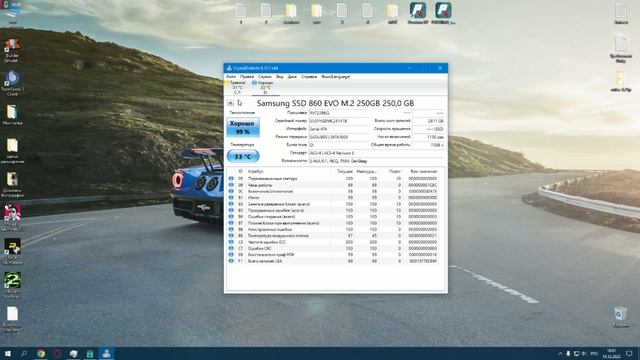Click the Число включений count field

pos(429,137)
